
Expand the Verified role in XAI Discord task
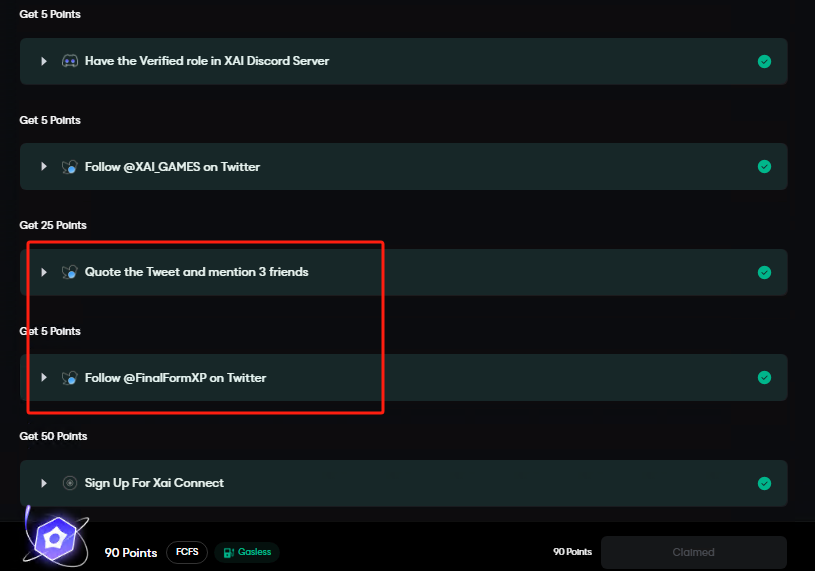click(x=44, y=61)
